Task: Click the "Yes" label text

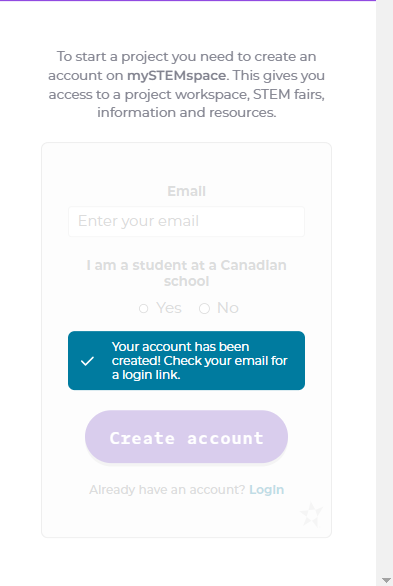Action: click(x=169, y=308)
